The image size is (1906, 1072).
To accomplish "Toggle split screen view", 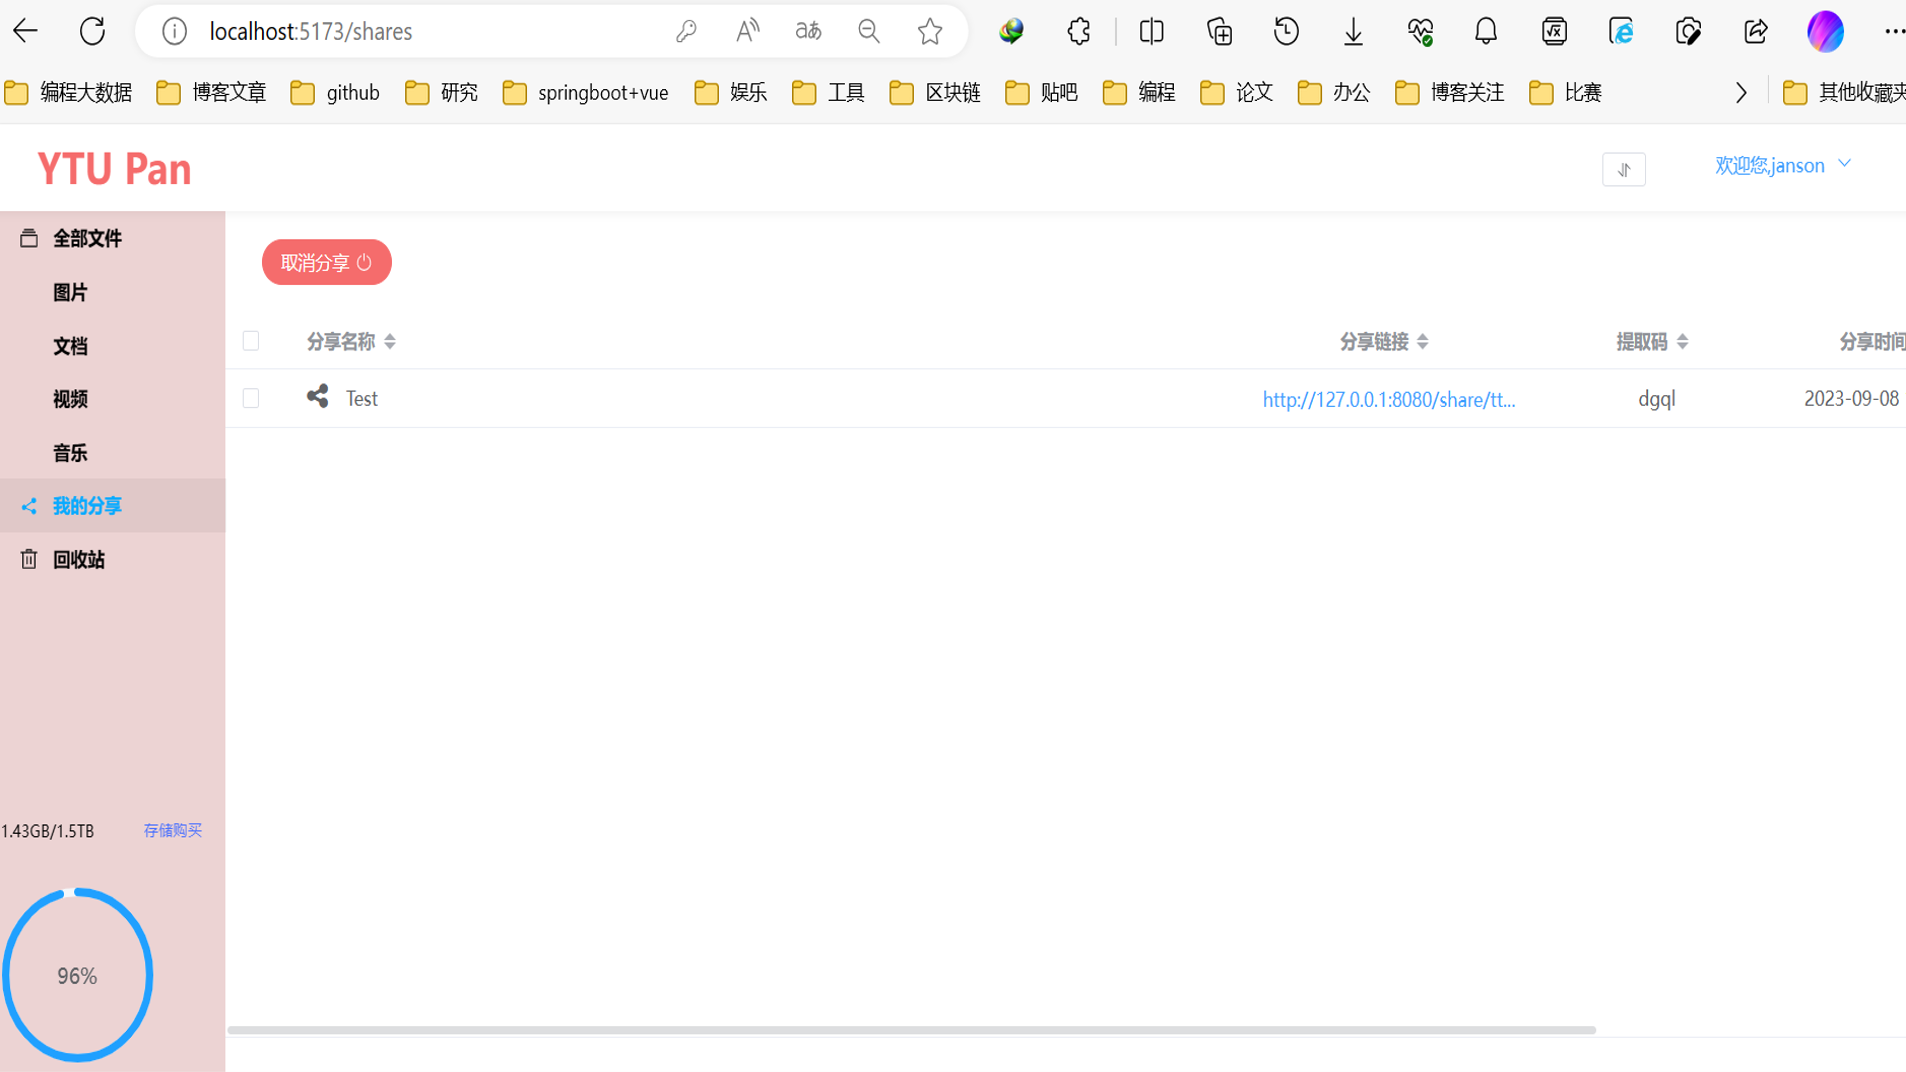I will tap(1151, 31).
